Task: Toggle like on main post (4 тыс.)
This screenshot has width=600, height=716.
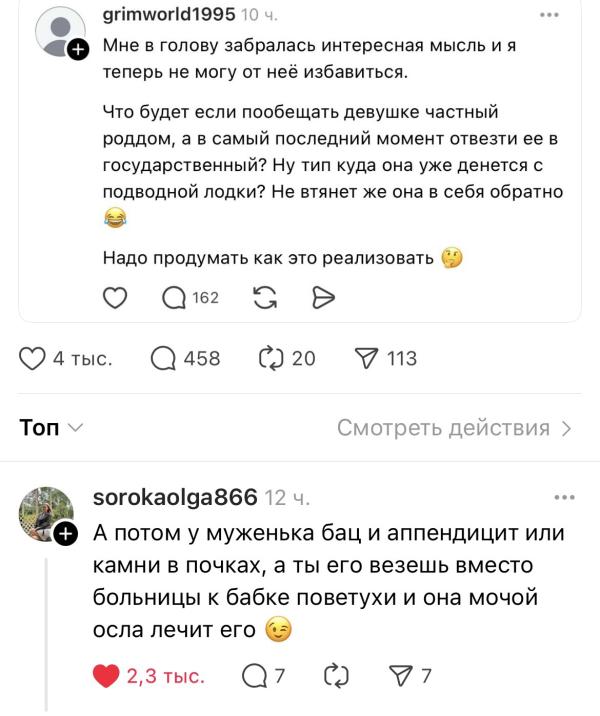Action: click(x=34, y=359)
